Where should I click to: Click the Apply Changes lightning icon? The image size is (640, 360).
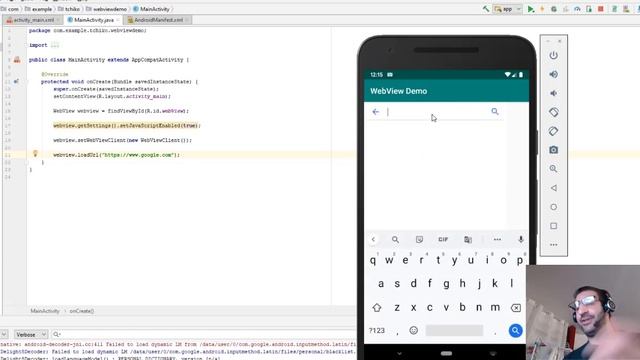tap(542, 9)
